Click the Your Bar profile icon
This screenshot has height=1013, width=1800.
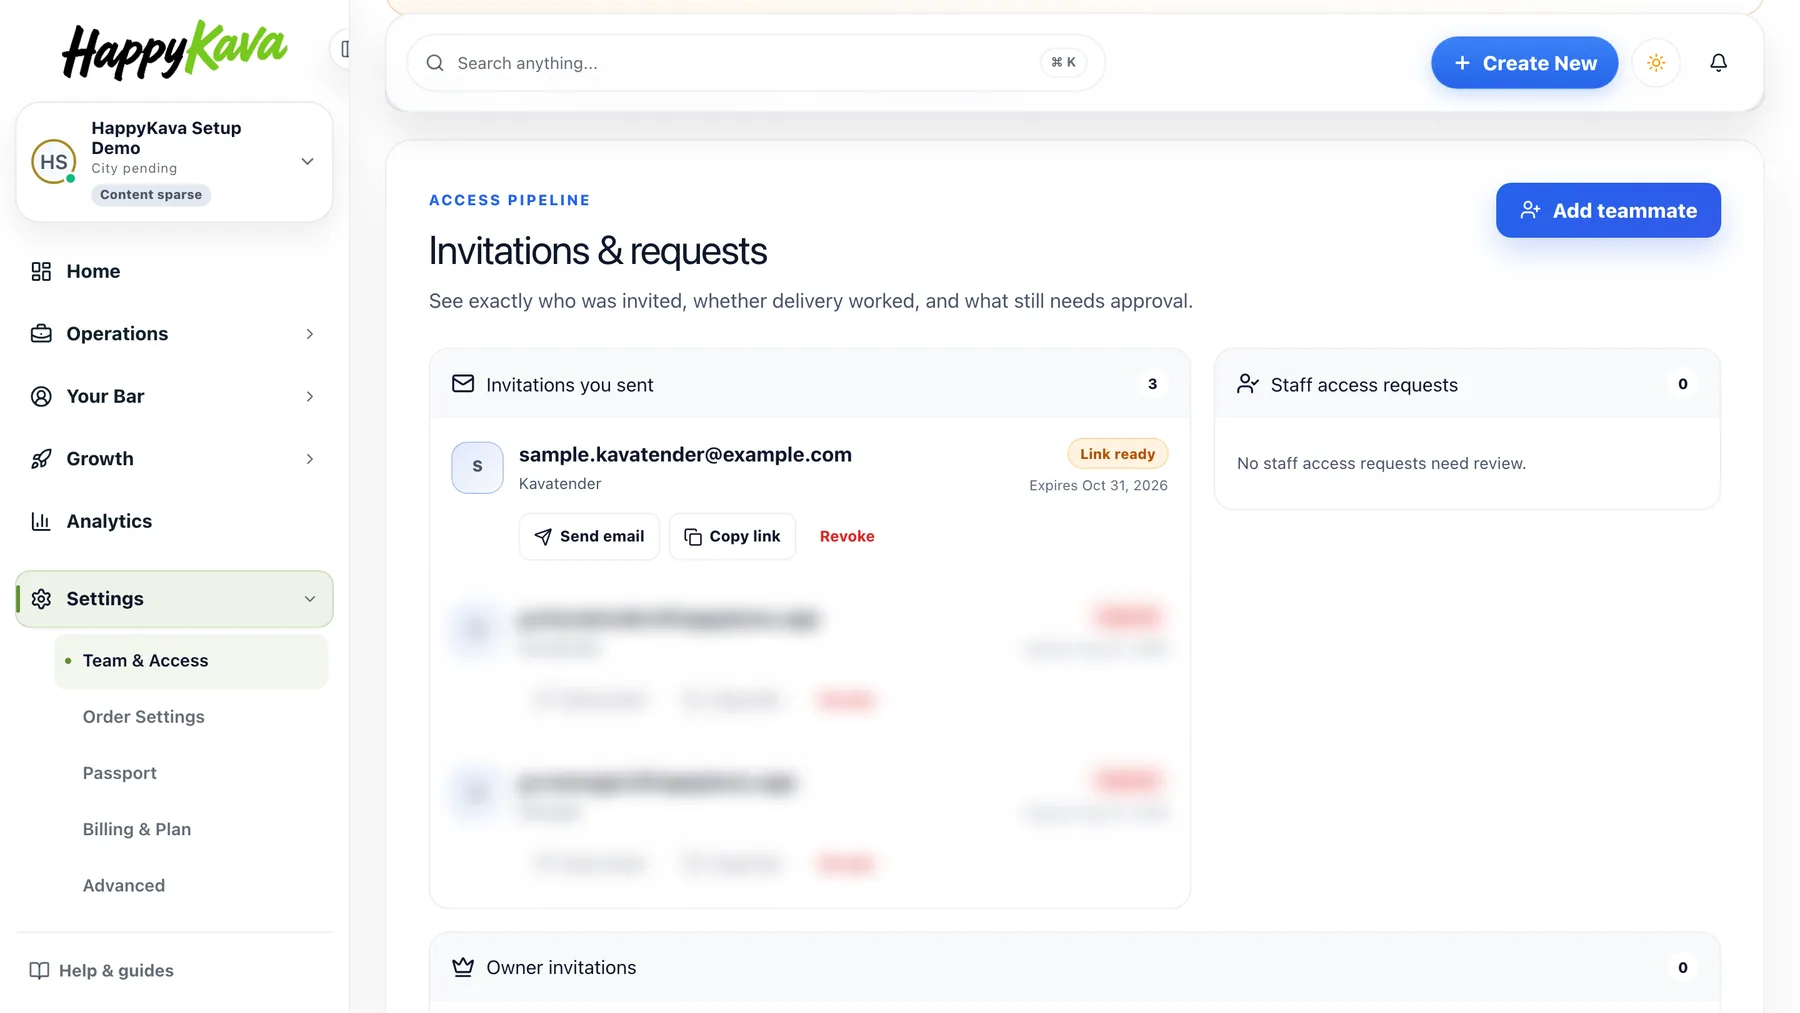pyautogui.click(x=41, y=396)
